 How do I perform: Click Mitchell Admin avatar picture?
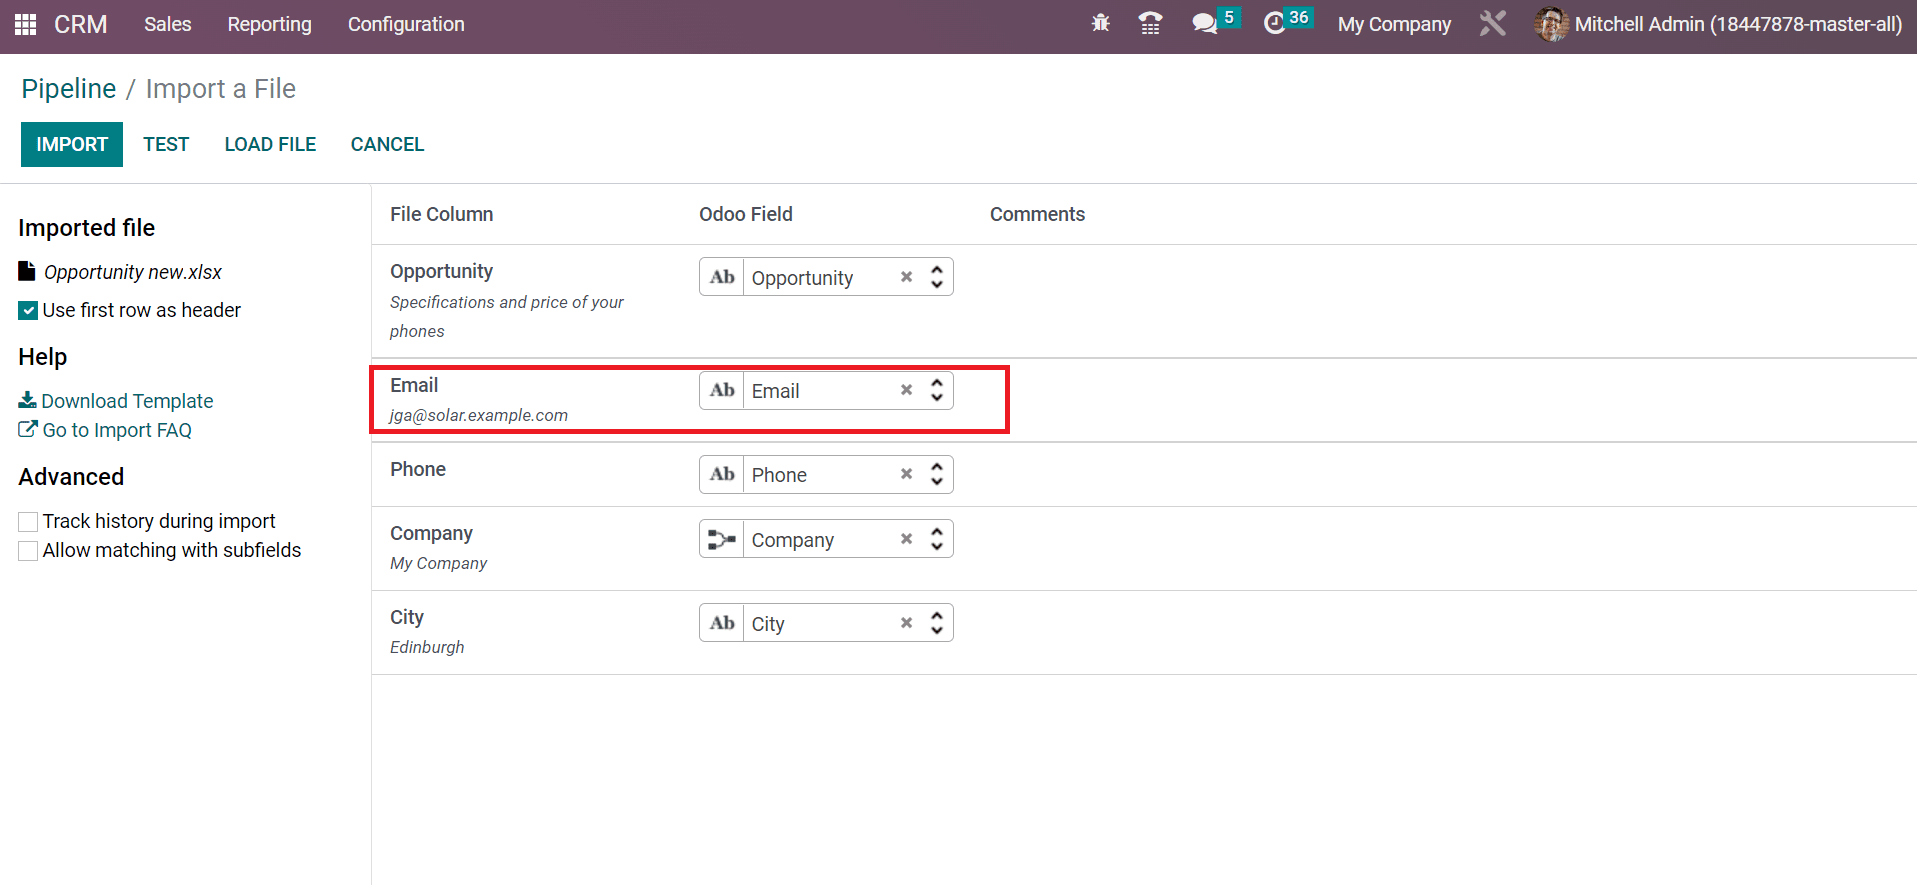pyautogui.click(x=1551, y=24)
